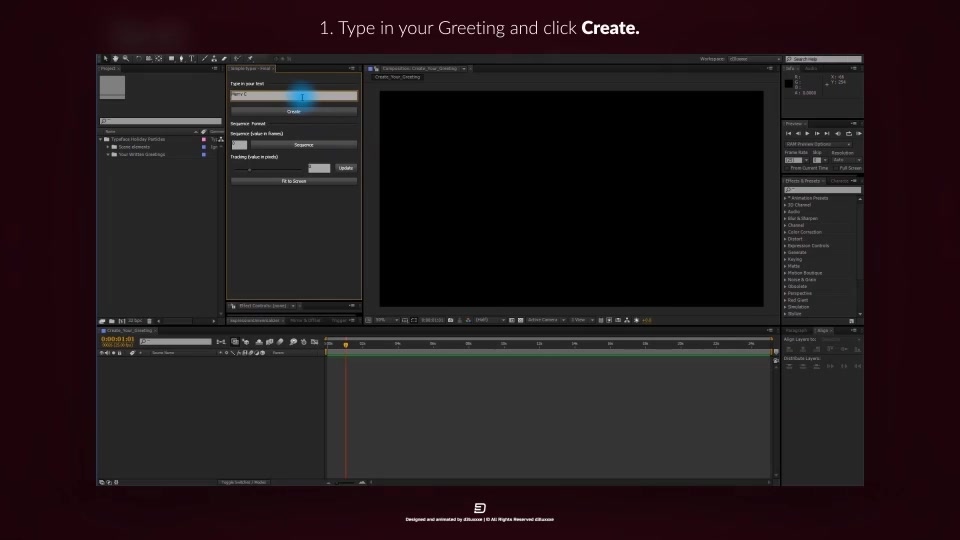960x540 pixels.
Task: Click the Sequence frames value field
Action: click(x=239, y=145)
